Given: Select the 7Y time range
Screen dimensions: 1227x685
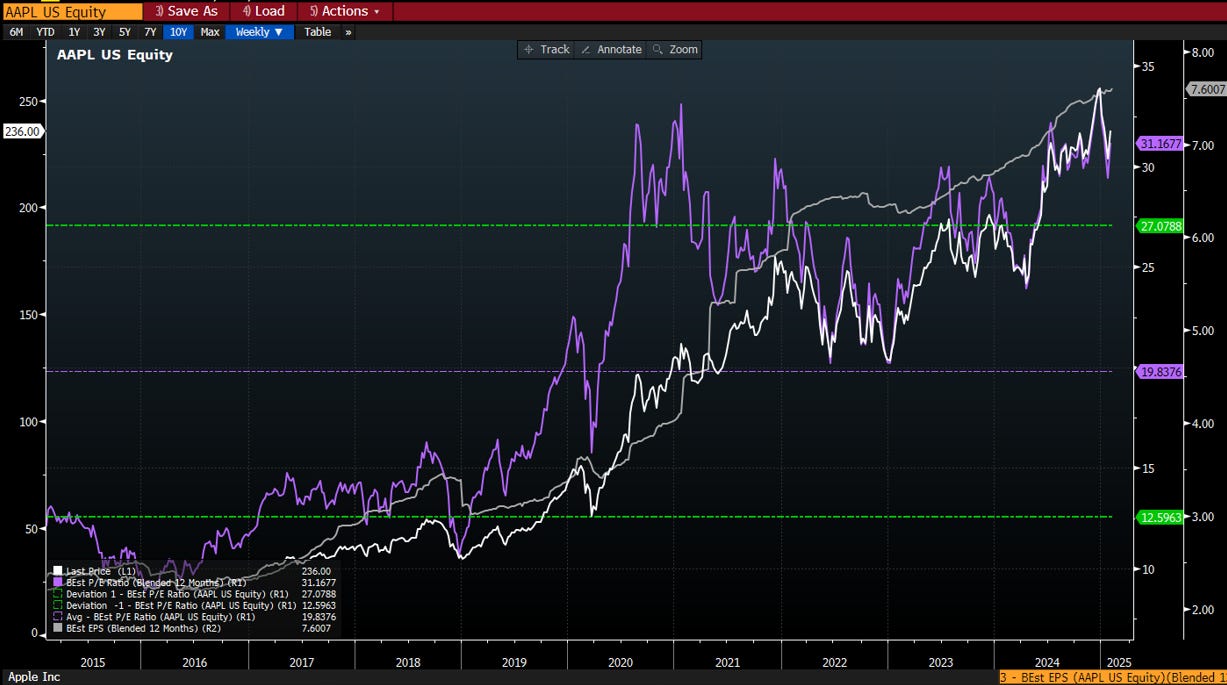Looking at the screenshot, I should tap(150, 32).
